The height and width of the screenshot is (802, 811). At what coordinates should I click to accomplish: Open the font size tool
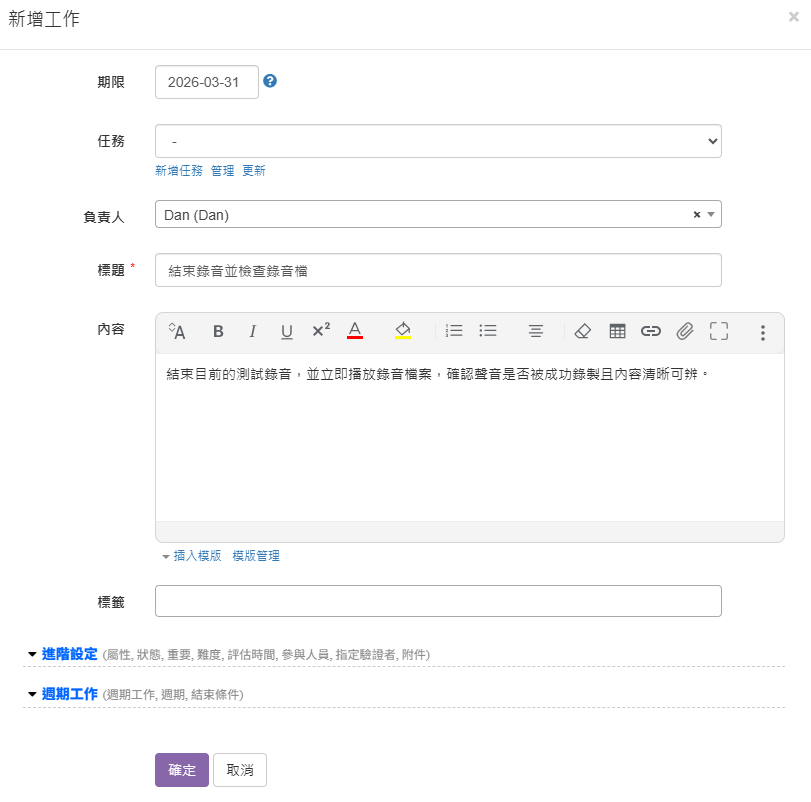[177, 331]
